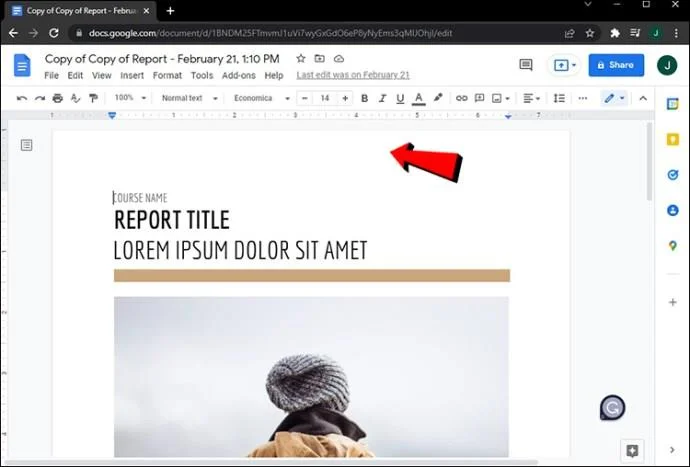The width and height of the screenshot is (690, 467).
Task: Click the line spacing icon
Action: click(x=559, y=98)
